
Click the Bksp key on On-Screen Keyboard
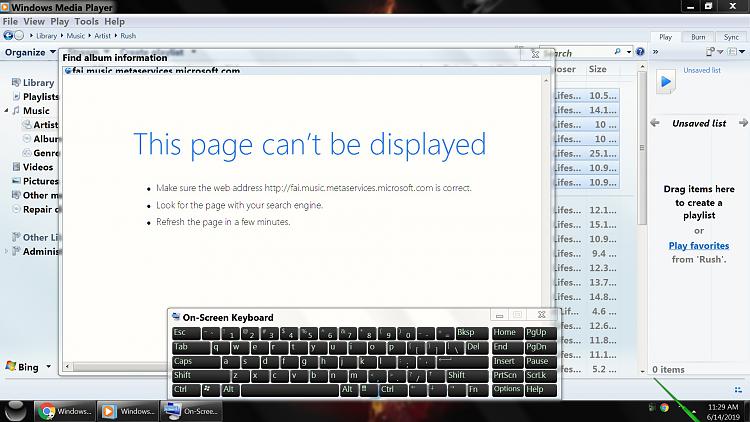click(x=472, y=333)
